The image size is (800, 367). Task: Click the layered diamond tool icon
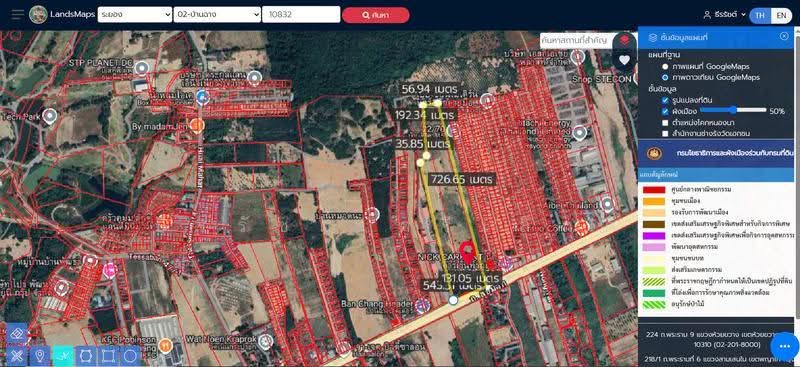(16, 333)
